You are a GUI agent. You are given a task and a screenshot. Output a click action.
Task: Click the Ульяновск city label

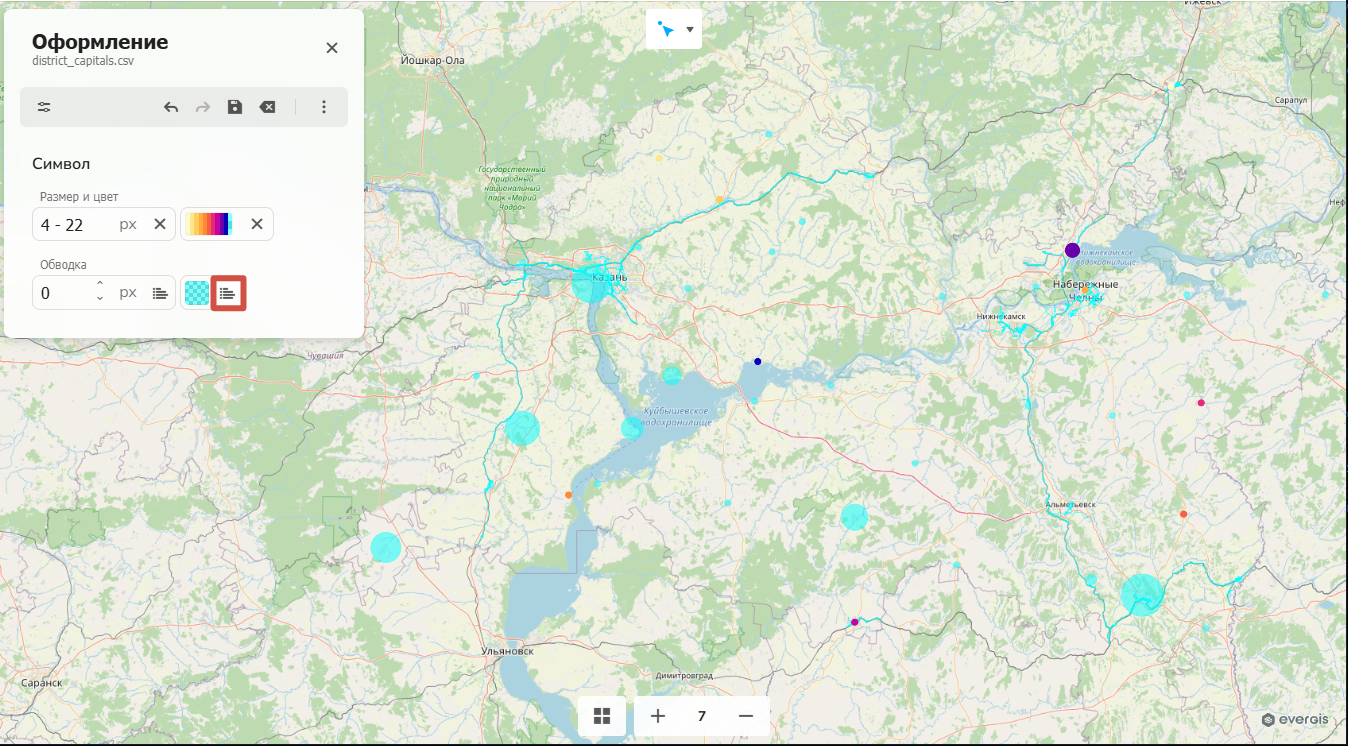pyautogui.click(x=505, y=651)
